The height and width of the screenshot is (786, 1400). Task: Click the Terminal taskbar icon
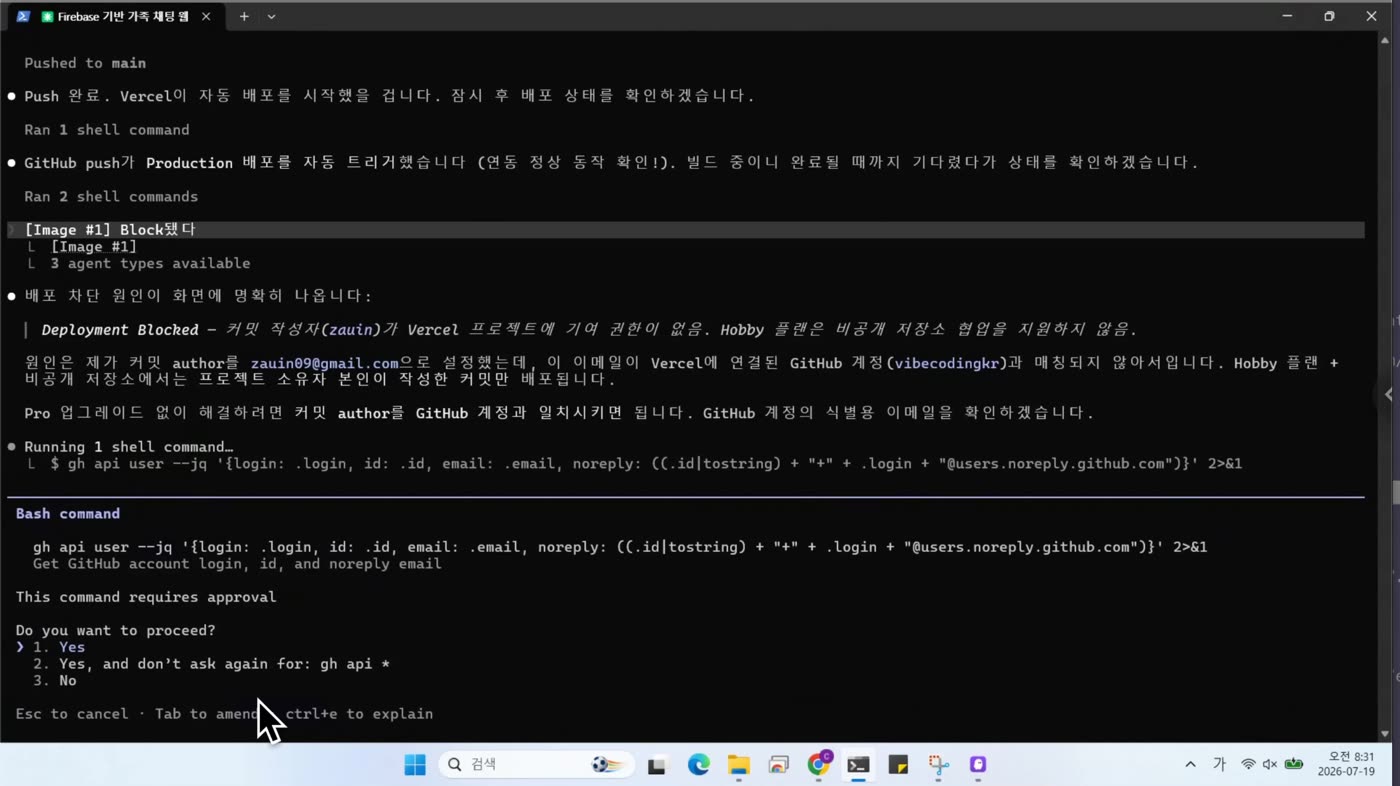(858, 766)
